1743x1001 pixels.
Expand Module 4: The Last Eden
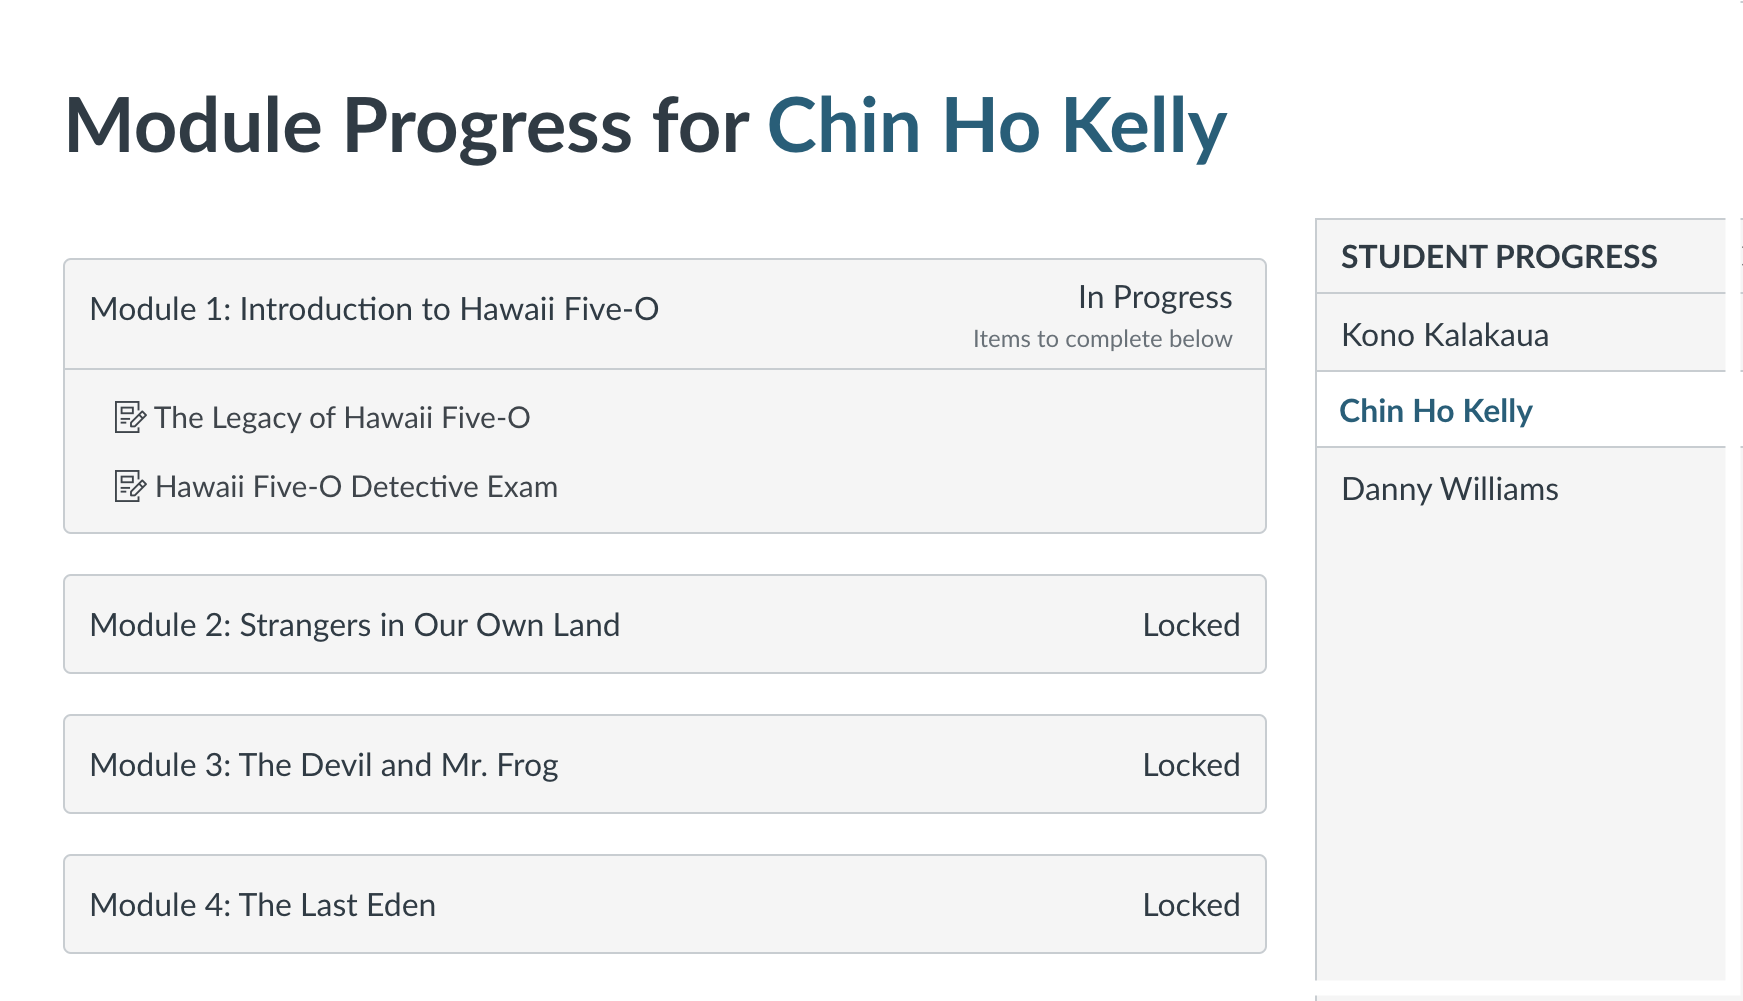coord(665,904)
